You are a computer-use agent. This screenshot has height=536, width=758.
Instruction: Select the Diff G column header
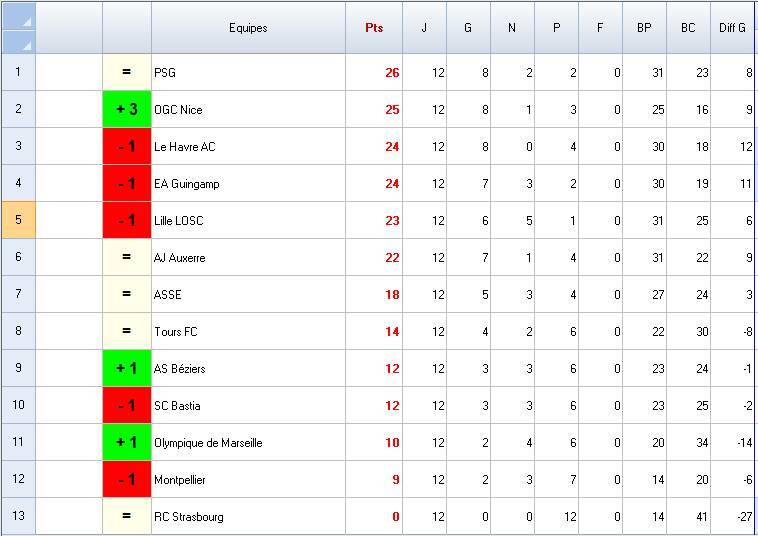pos(732,28)
